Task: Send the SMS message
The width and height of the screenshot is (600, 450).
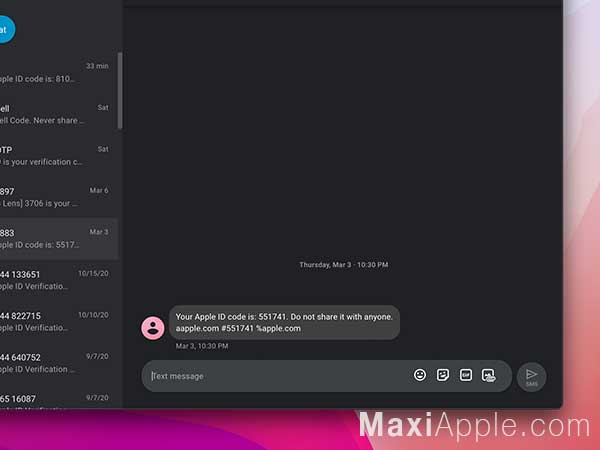Action: pos(531,377)
